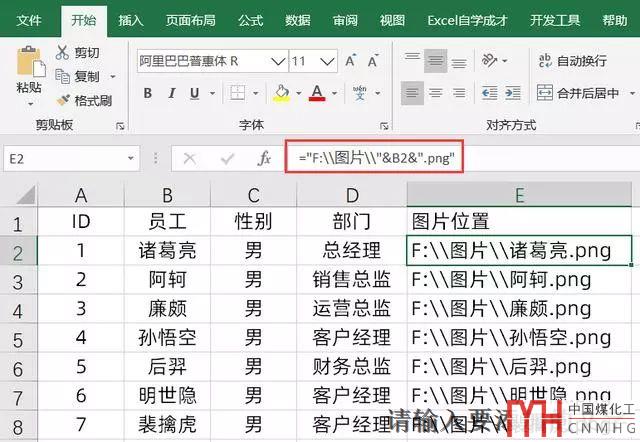Align text right
The height and width of the screenshot is (442, 640).
click(x=459, y=93)
